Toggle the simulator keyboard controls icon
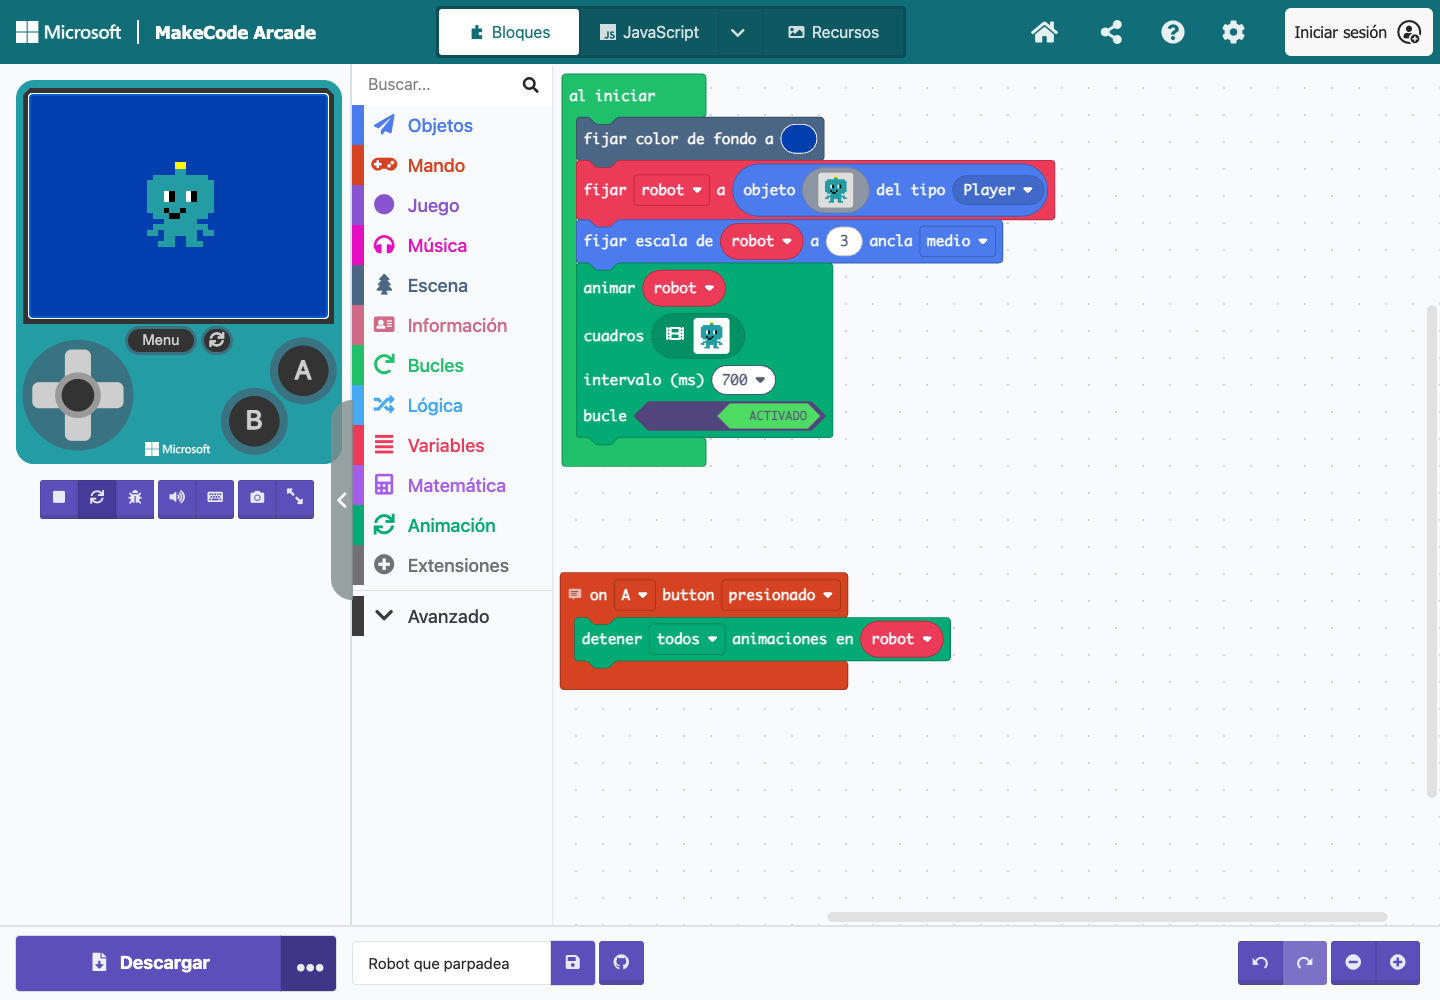The height and width of the screenshot is (1000, 1440). [215, 497]
